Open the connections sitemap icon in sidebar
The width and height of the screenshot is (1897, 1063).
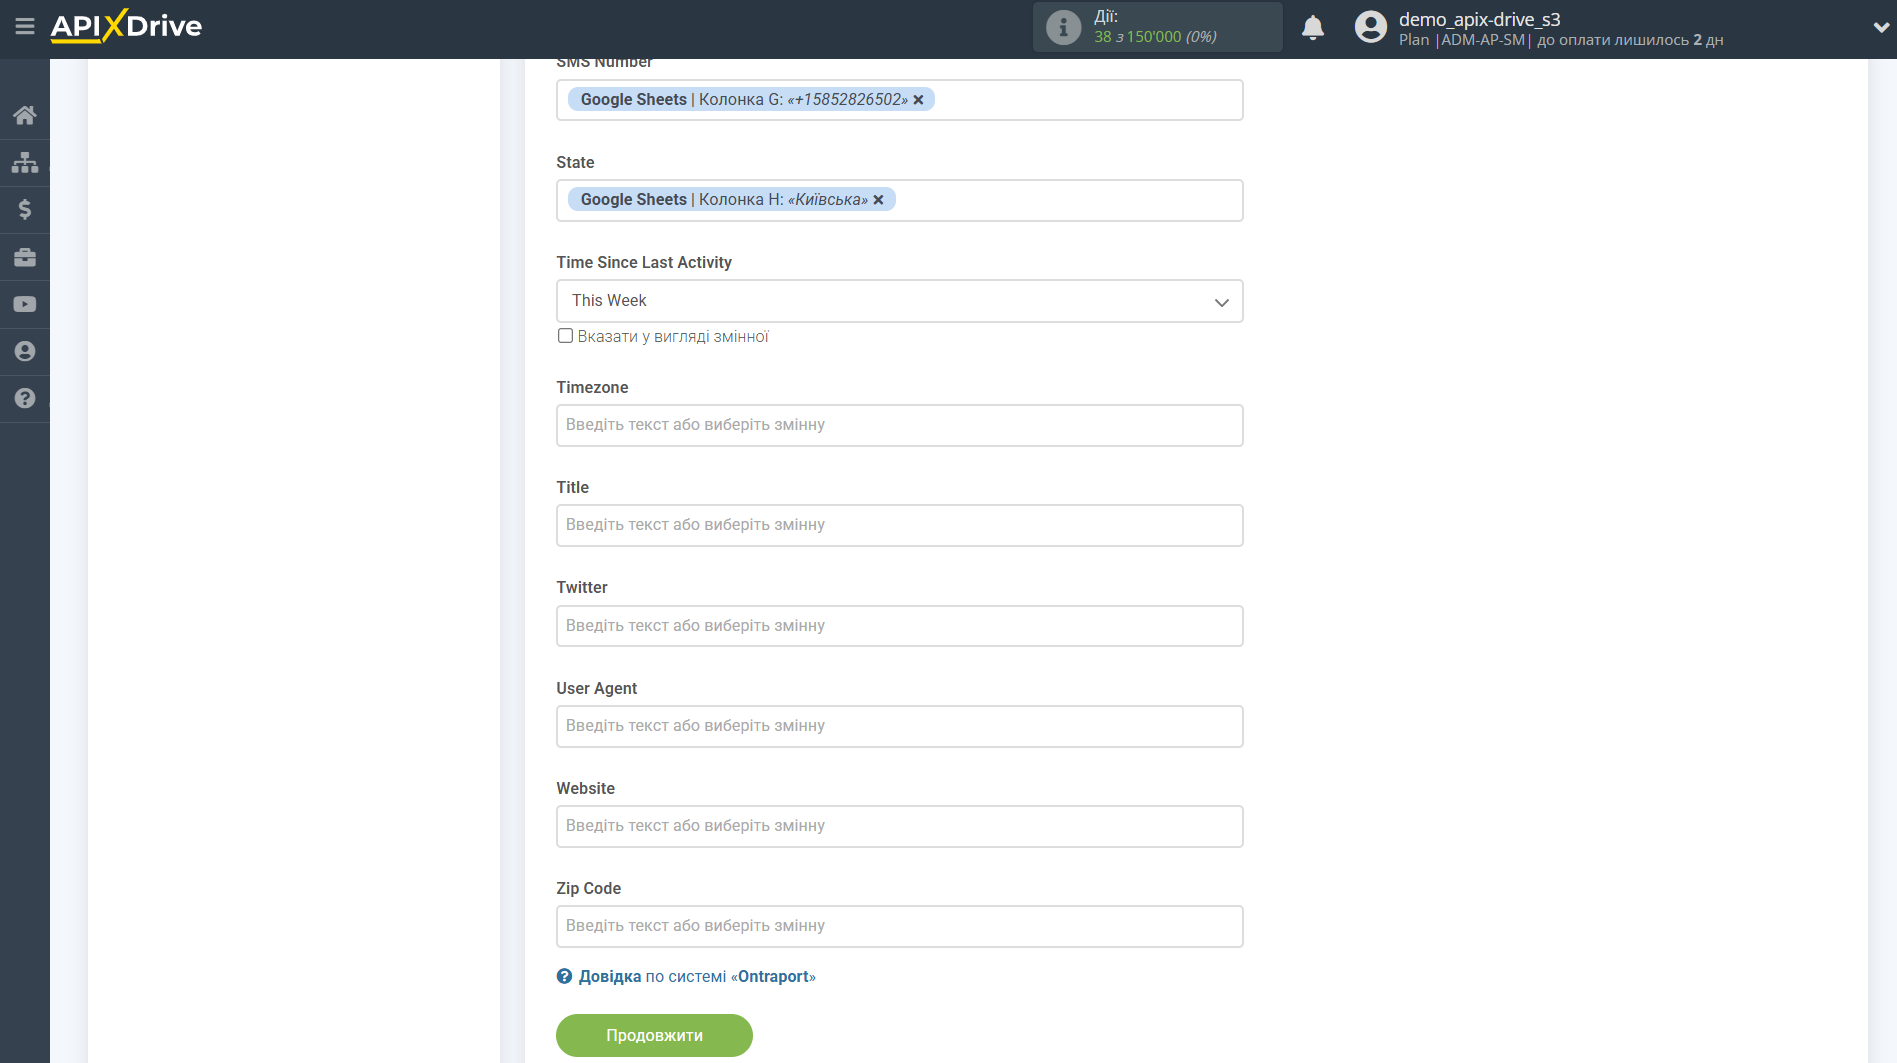[25, 162]
